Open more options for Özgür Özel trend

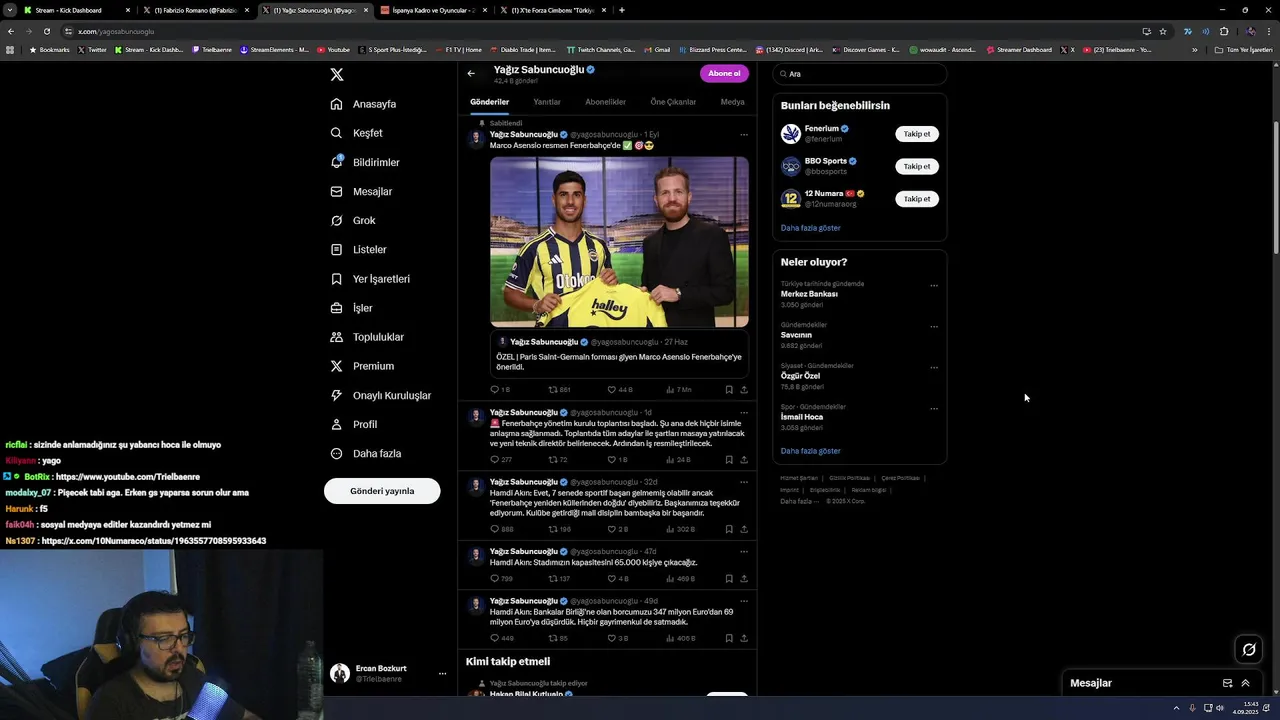pos(934,367)
